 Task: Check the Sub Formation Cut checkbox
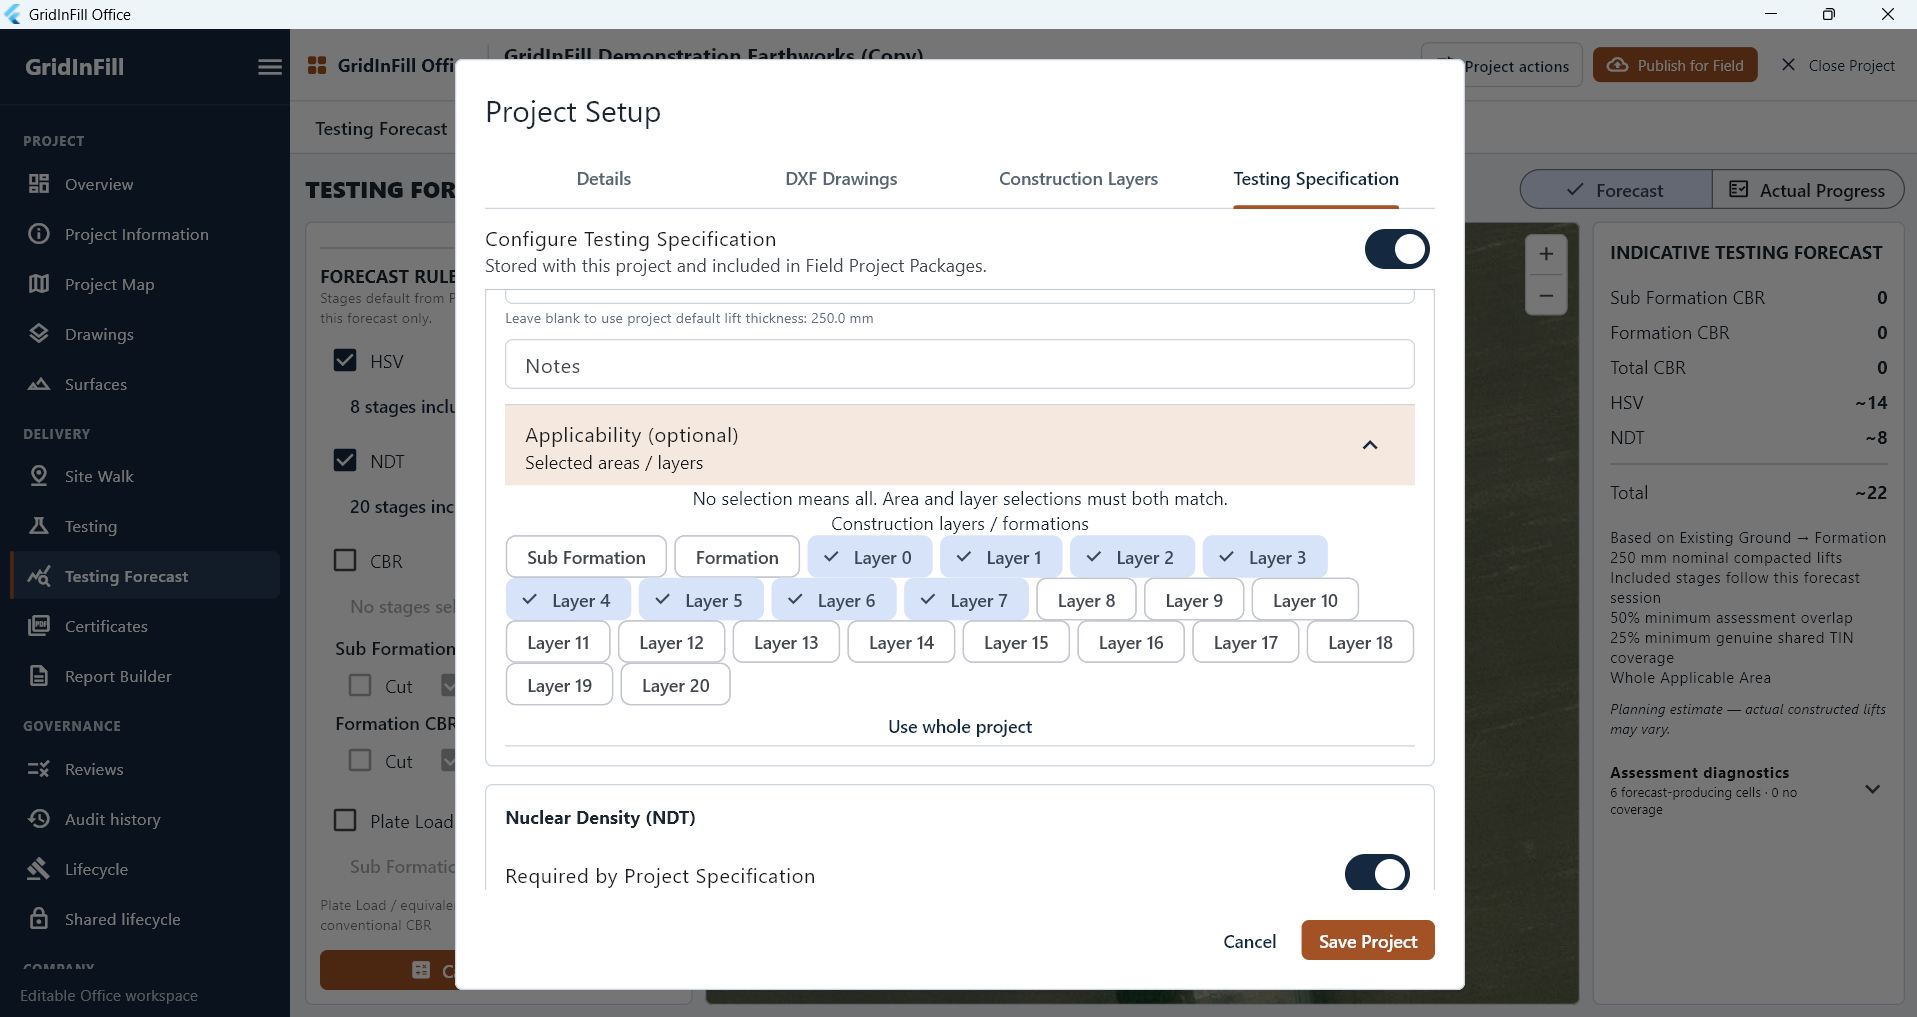360,686
